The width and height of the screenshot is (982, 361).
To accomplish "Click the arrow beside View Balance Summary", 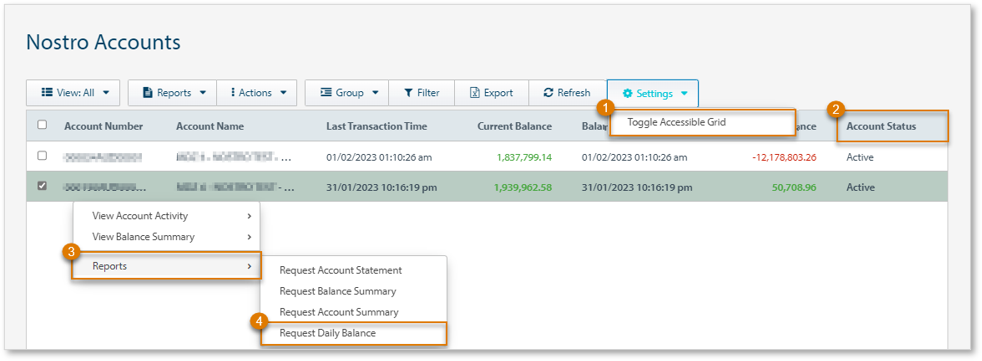I will pyautogui.click(x=249, y=237).
